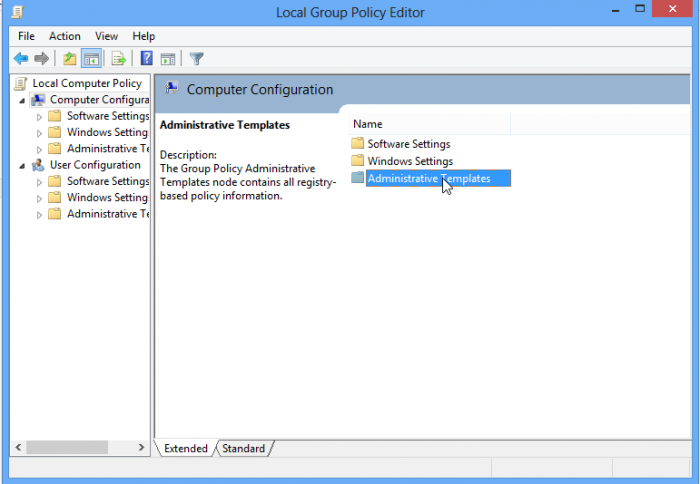Expand Software Settings under Computer Configuration
Screen dimensions: 700x484
[39, 117]
